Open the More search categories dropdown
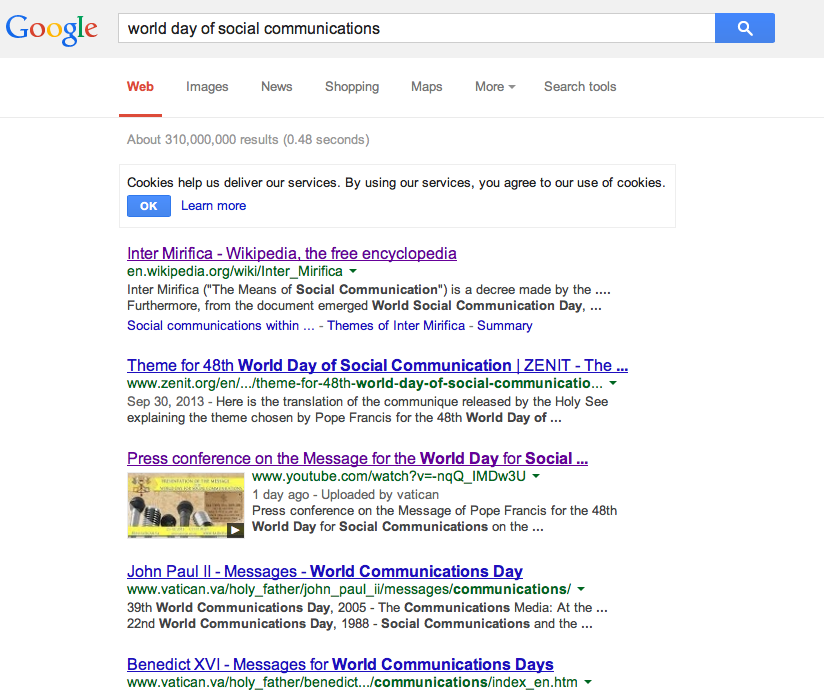 495,87
